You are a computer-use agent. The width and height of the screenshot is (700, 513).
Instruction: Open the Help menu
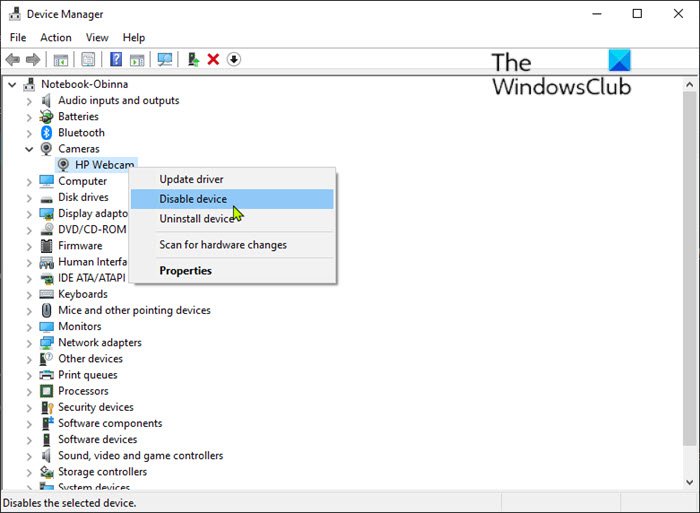pyautogui.click(x=134, y=38)
